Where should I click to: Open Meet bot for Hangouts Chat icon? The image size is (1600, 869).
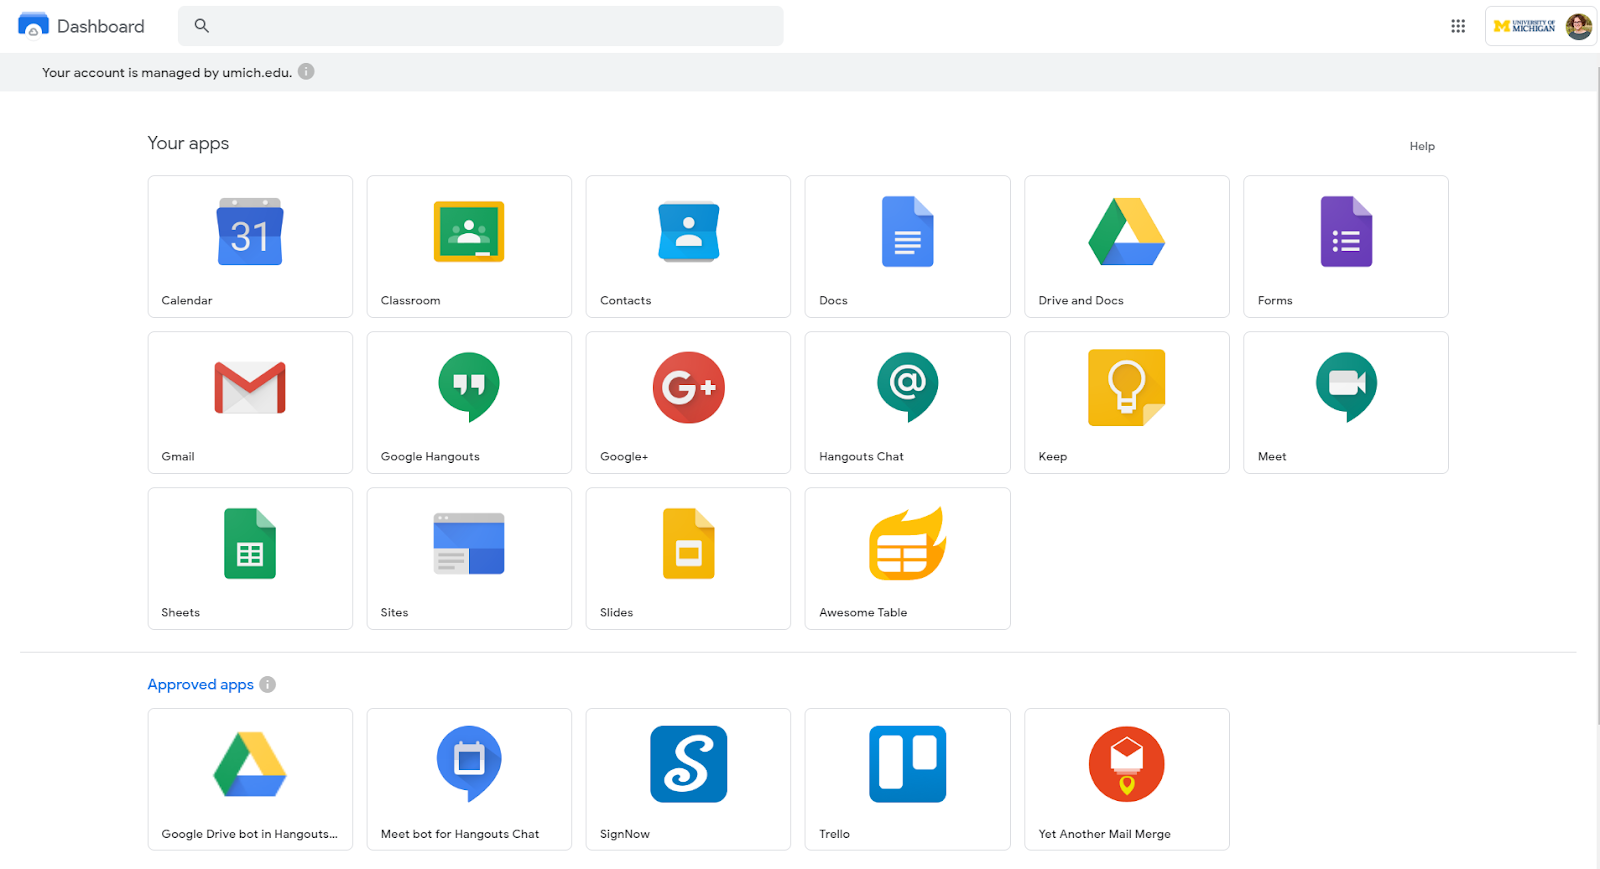469,764
